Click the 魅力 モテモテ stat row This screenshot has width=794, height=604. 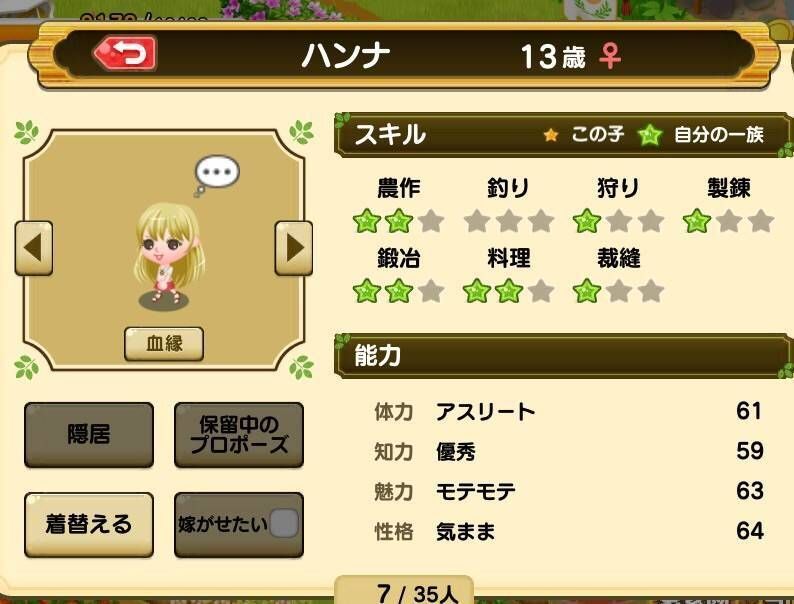[x=568, y=491]
